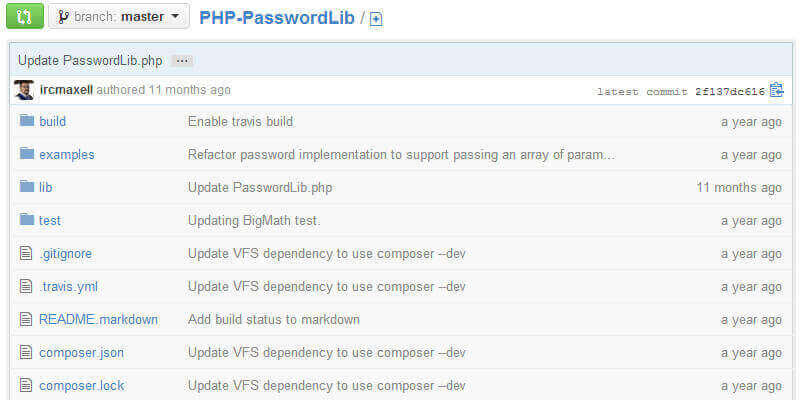Click the lib folder icon
Screen dimensions: 800x400
point(27,187)
